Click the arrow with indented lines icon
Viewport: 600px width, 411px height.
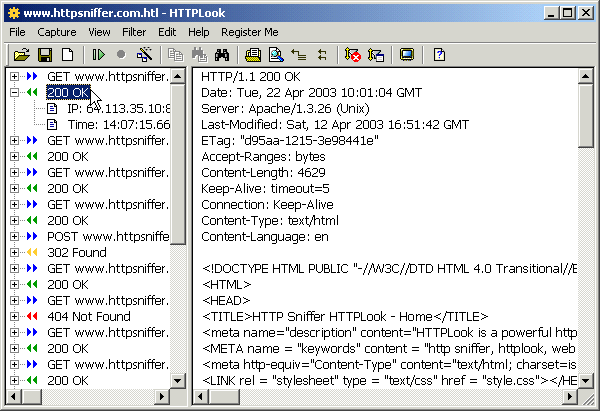[x=298, y=55]
